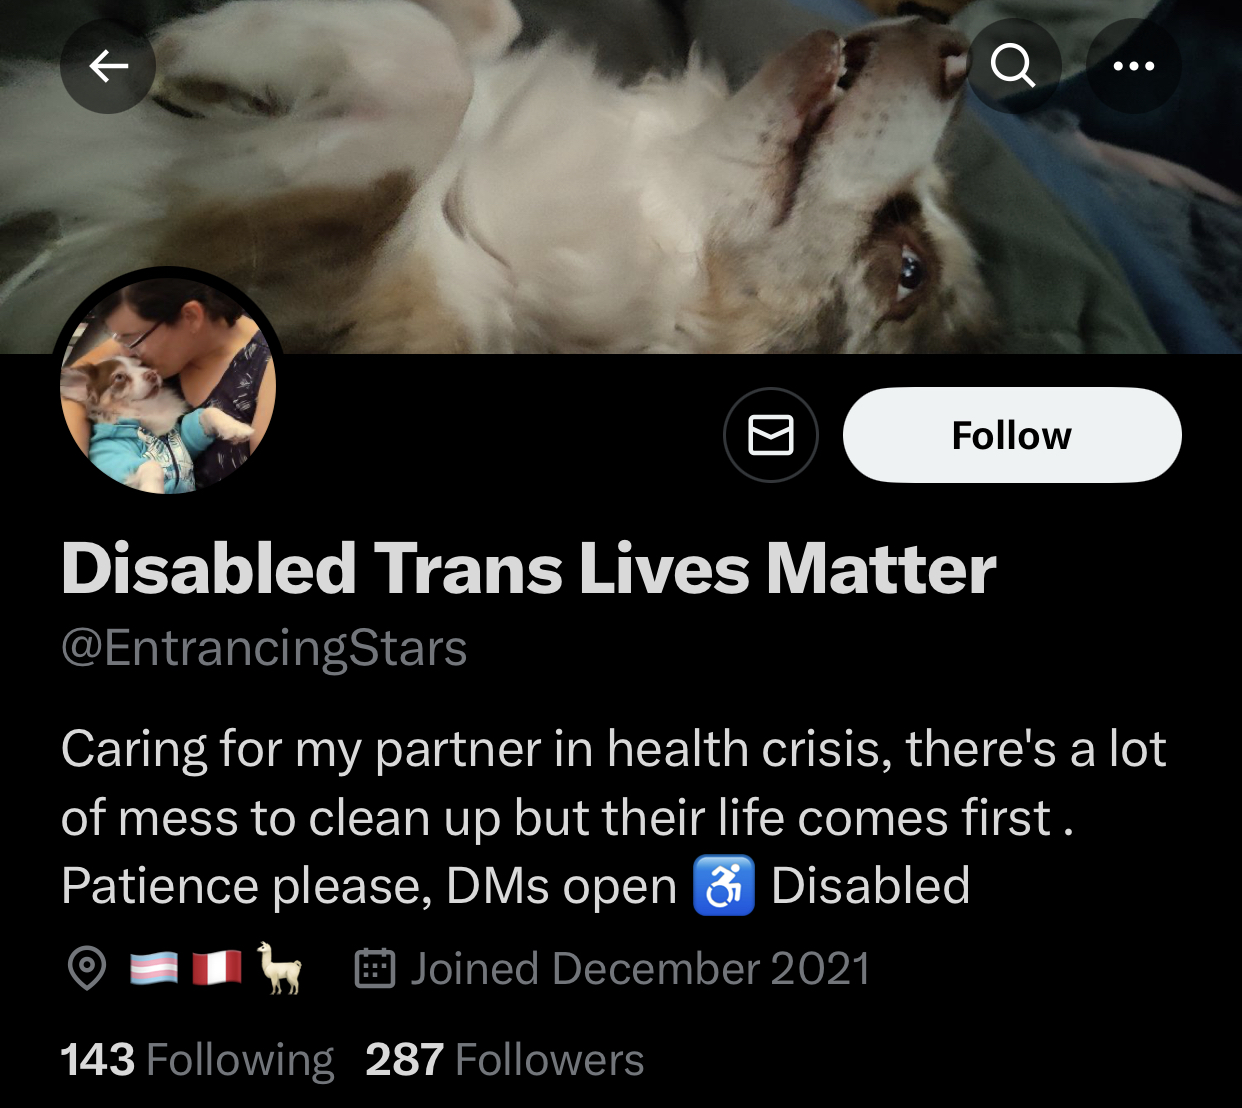Click the wheelchair accessibility emoji in bio
The image size is (1242, 1108).
pos(724,886)
